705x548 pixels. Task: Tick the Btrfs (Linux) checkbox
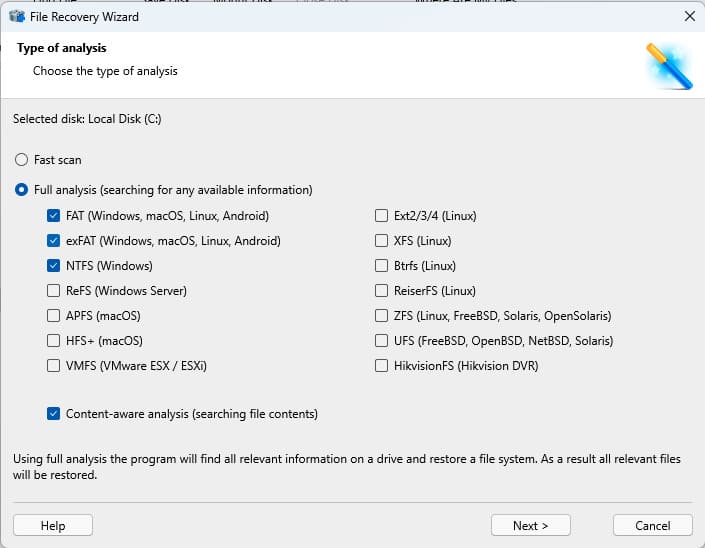tap(381, 266)
